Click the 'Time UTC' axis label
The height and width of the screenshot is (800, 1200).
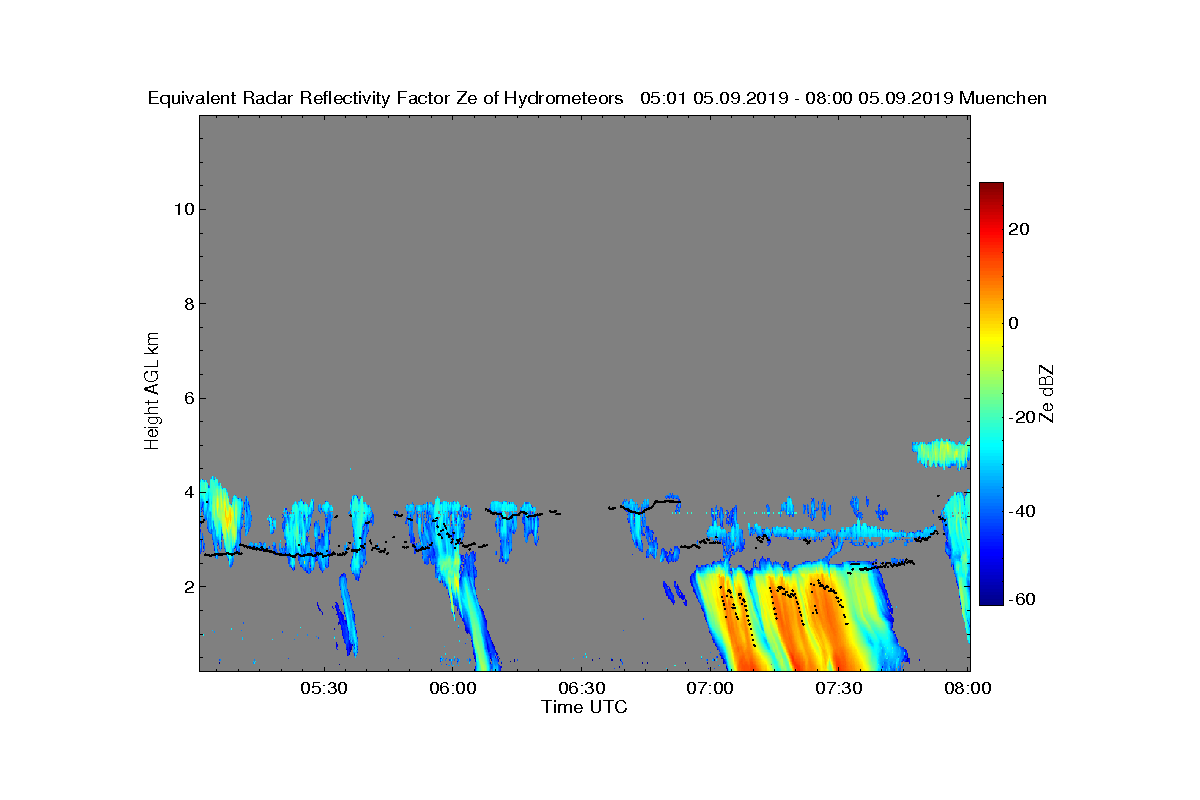tap(585, 707)
